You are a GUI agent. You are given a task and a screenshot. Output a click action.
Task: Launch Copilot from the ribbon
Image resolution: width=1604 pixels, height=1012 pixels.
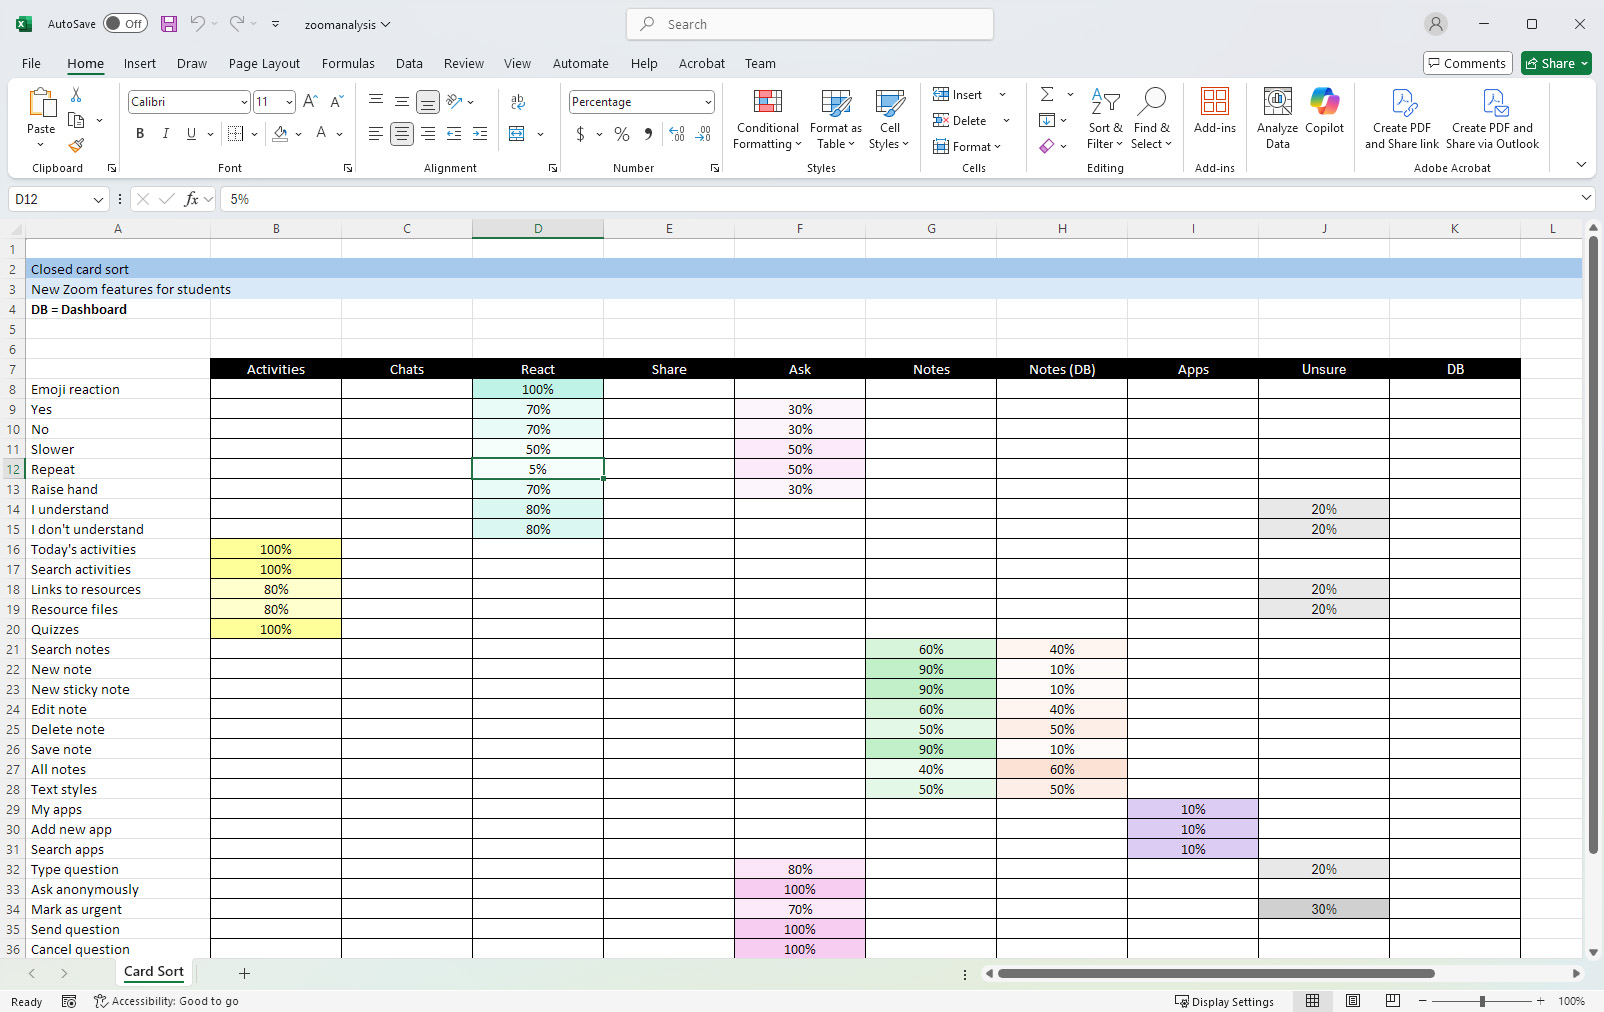point(1324,111)
